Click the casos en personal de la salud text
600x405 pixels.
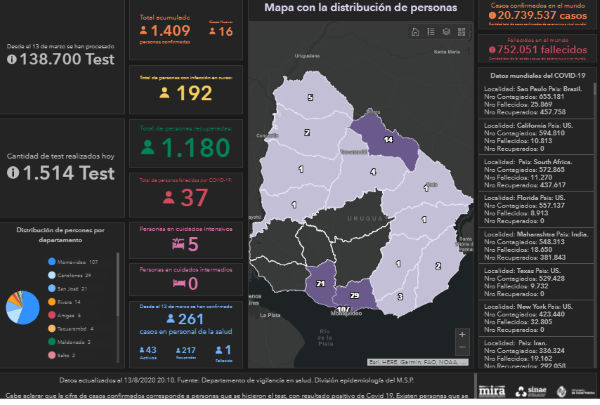click(186, 332)
